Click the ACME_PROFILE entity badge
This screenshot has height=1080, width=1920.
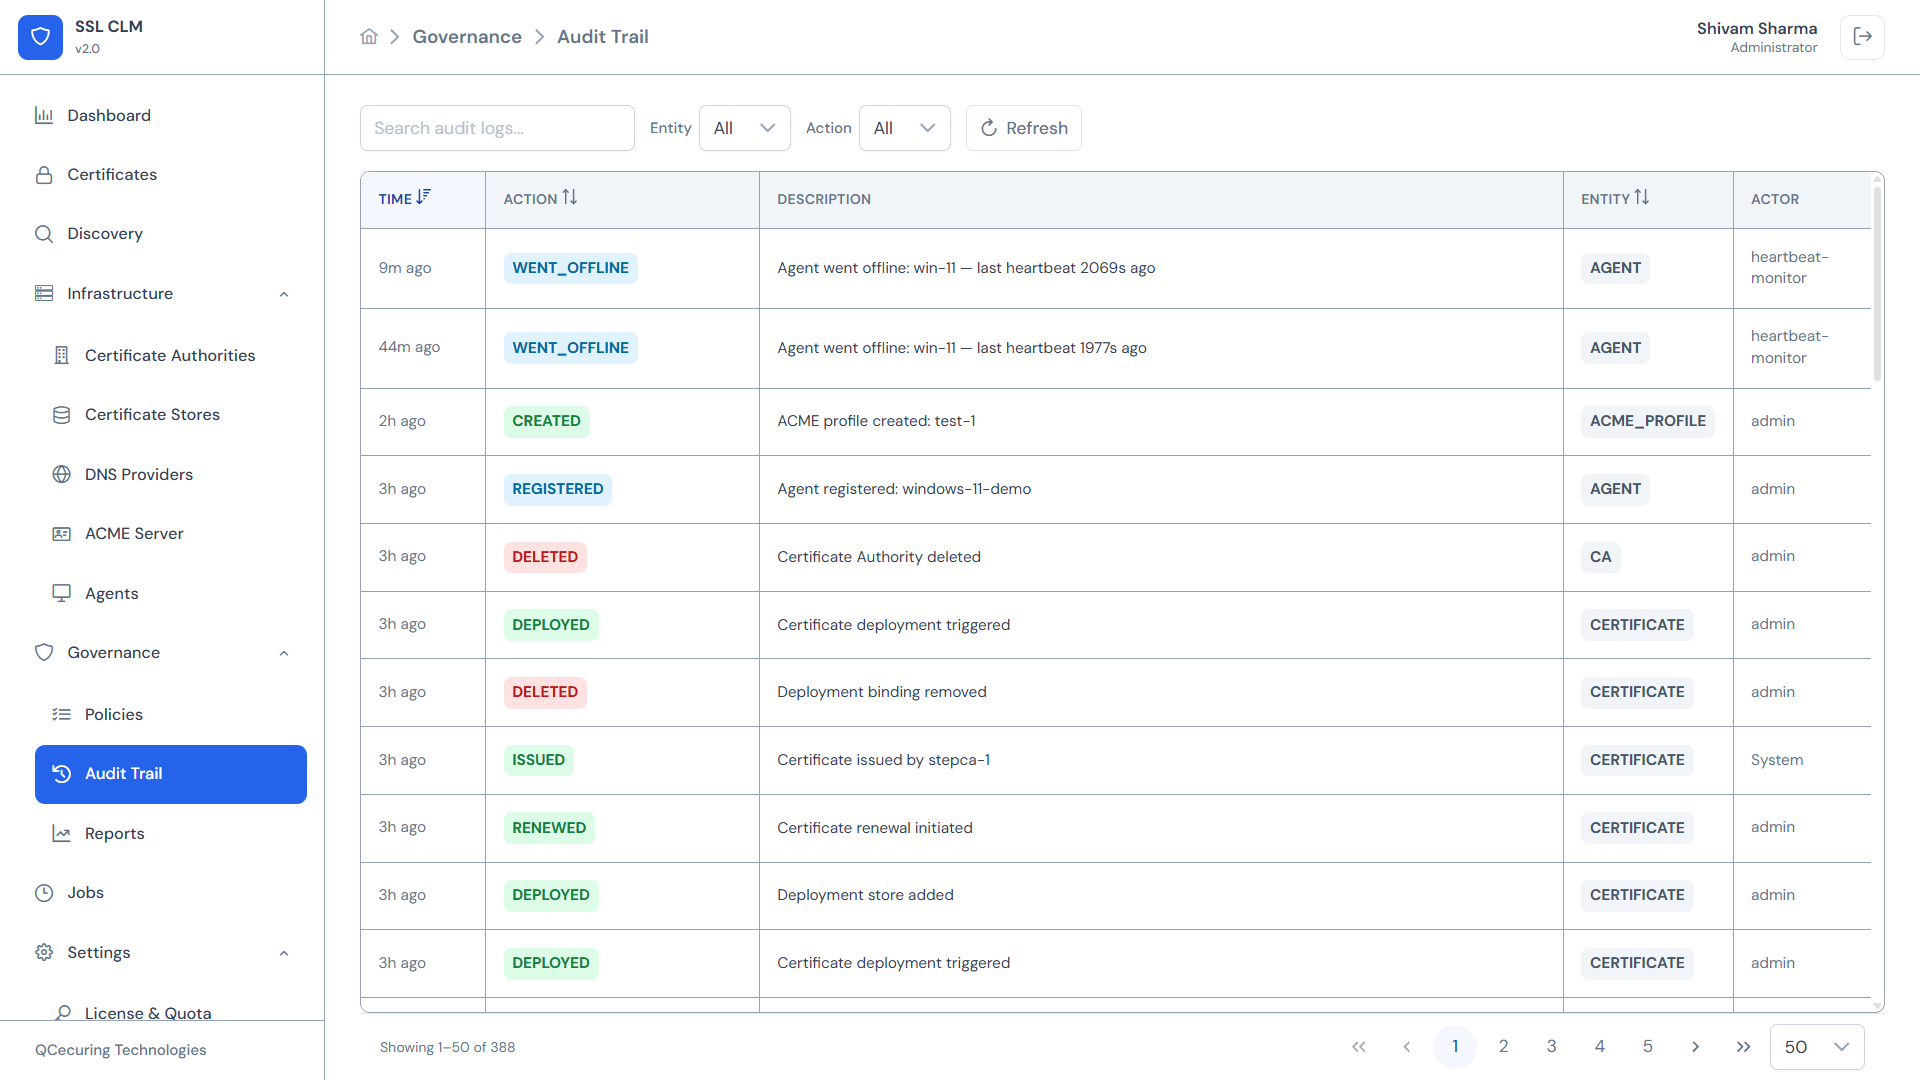(1648, 421)
